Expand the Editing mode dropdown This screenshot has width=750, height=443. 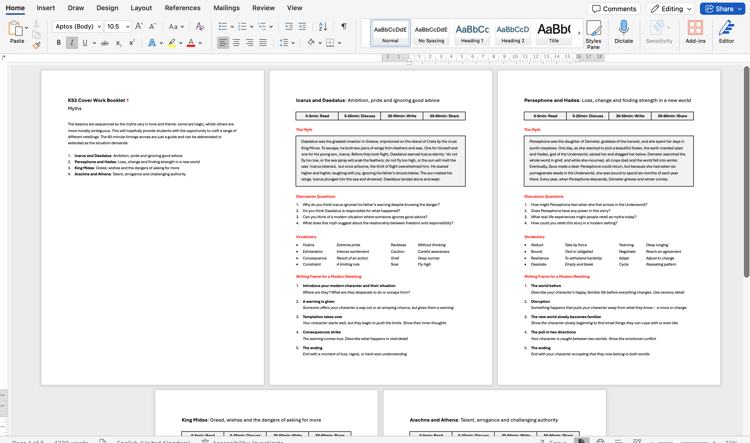pos(671,9)
